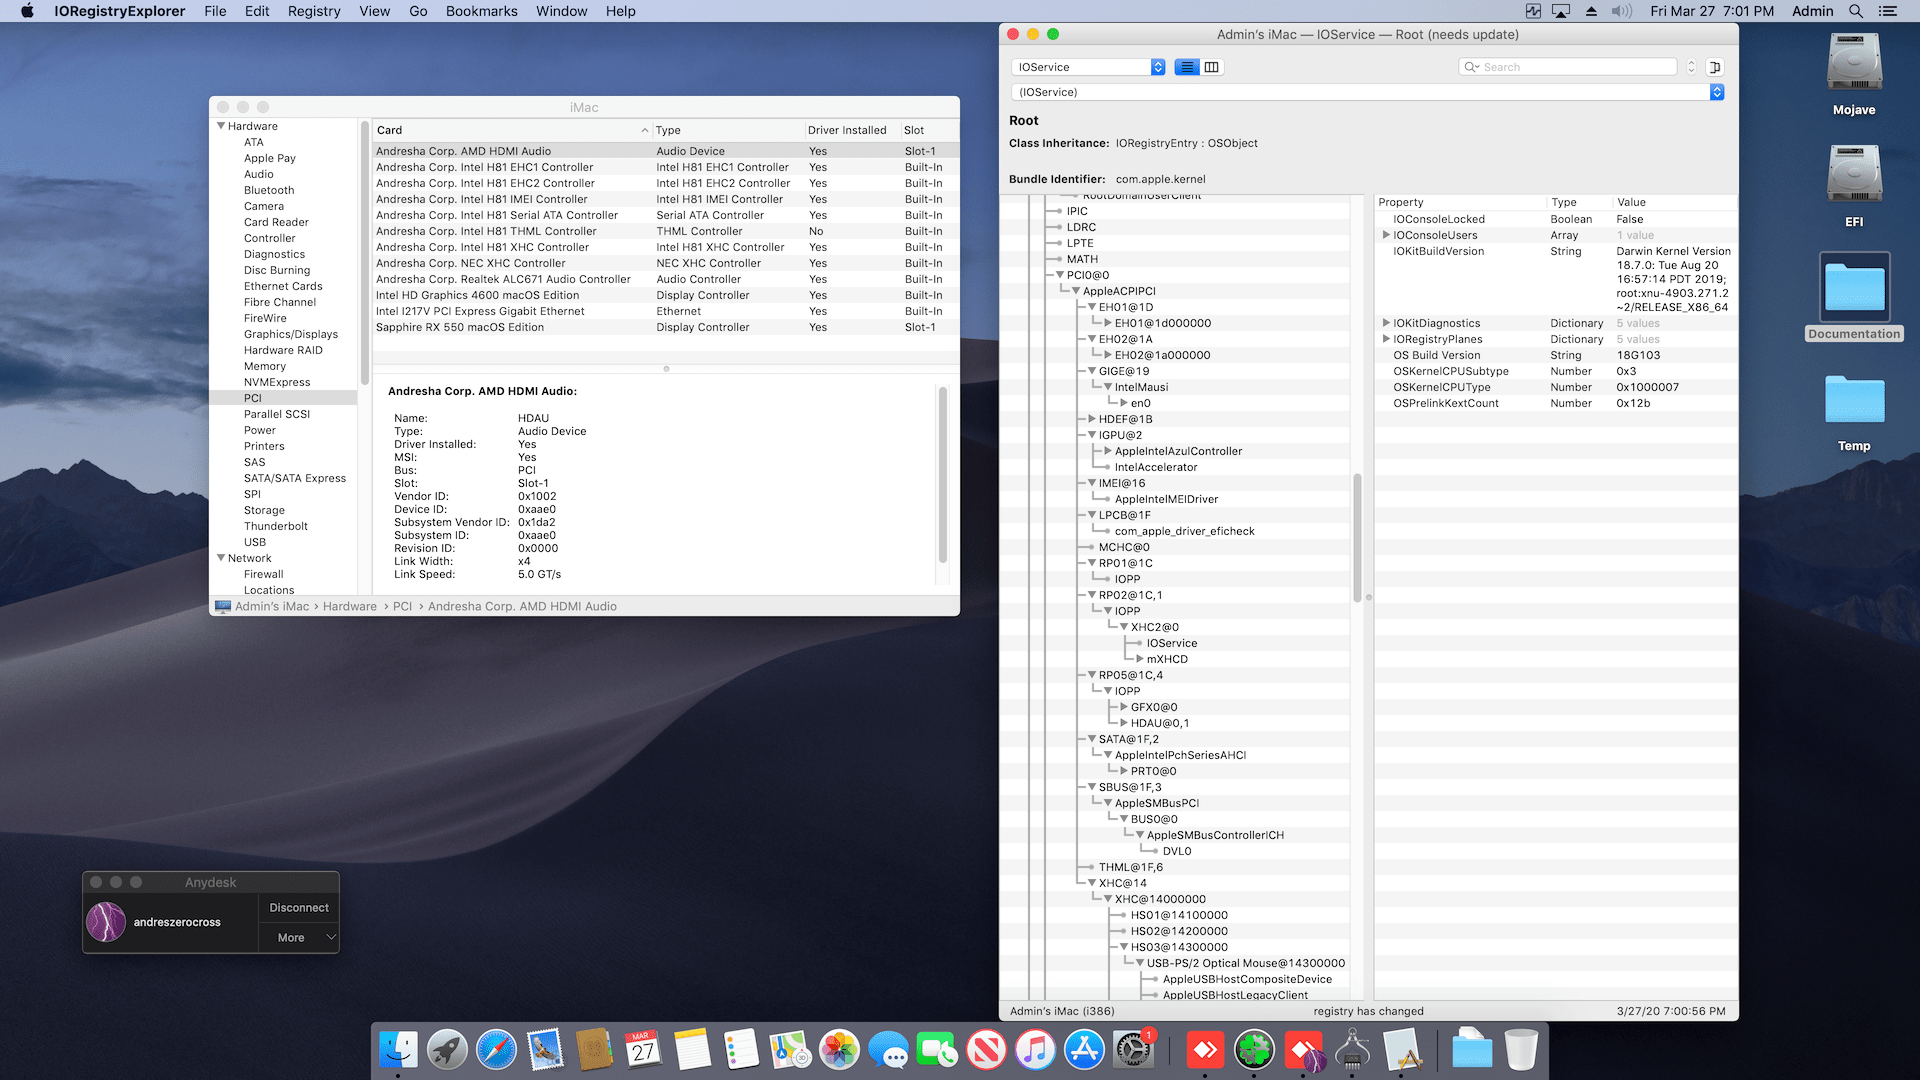Open the Registry menu
The height and width of the screenshot is (1080, 1920).
click(x=314, y=11)
